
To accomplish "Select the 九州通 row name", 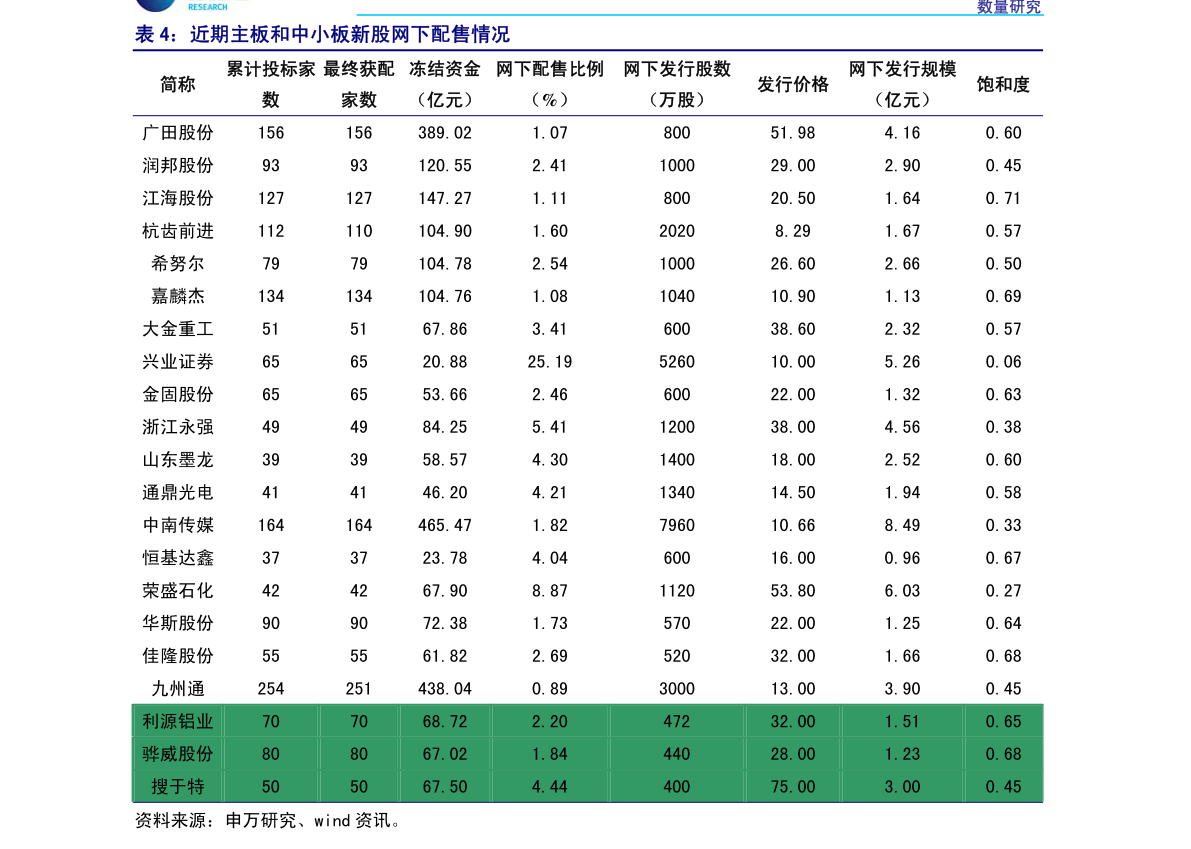I will [178, 688].
